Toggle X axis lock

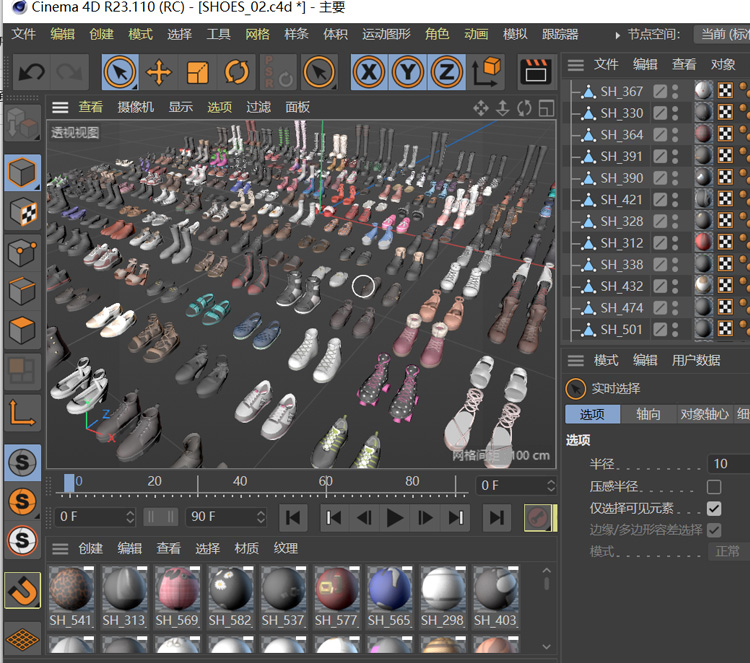point(369,72)
